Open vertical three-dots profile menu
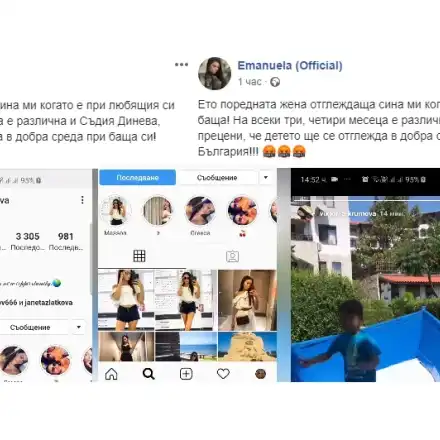Image resolution: width=440 pixels, height=440 pixels. (x=82, y=200)
